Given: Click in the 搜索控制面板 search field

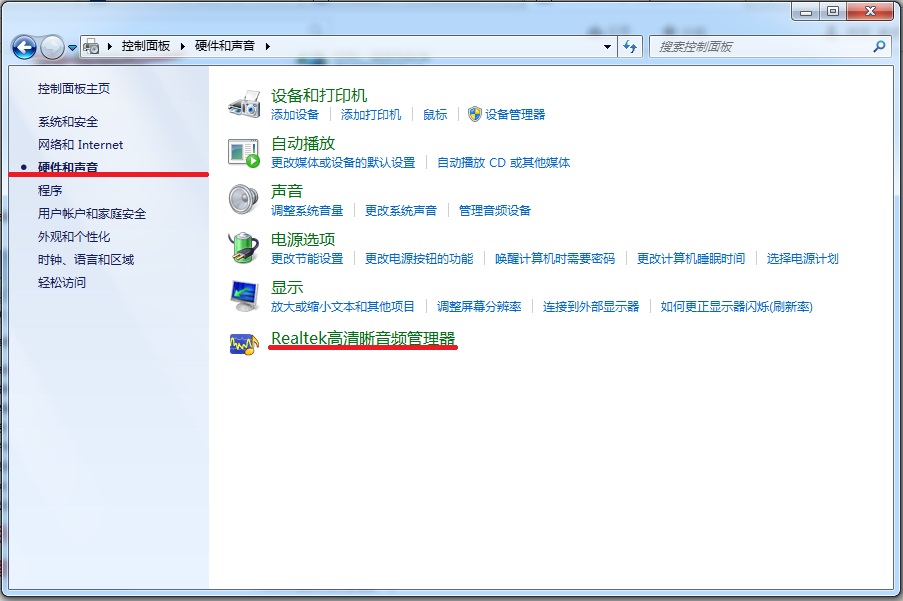Looking at the screenshot, I should coord(760,46).
